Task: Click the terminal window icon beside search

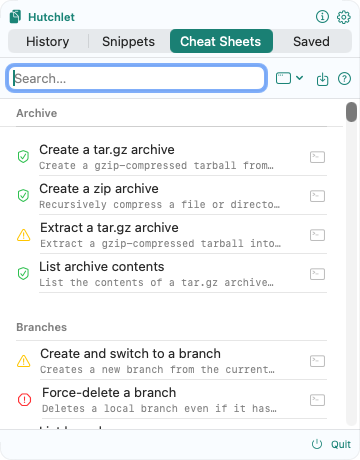Action: (283, 78)
